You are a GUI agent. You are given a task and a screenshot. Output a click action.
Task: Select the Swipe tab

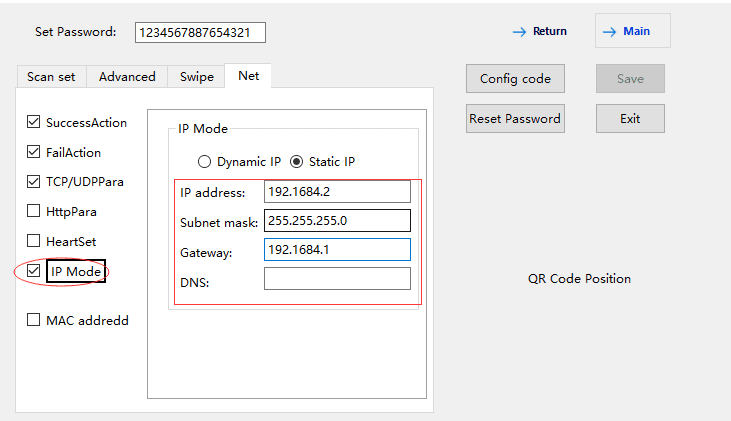[196, 76]
